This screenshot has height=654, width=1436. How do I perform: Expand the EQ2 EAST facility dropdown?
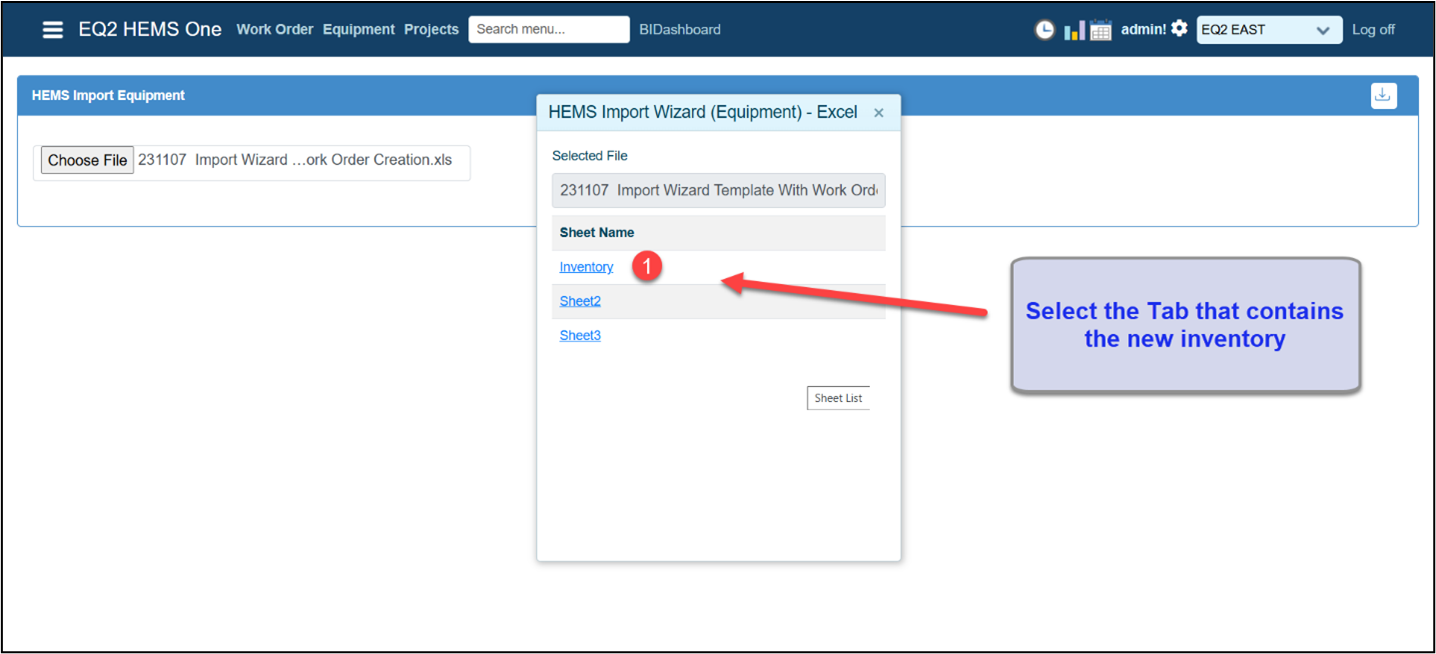1268,30
